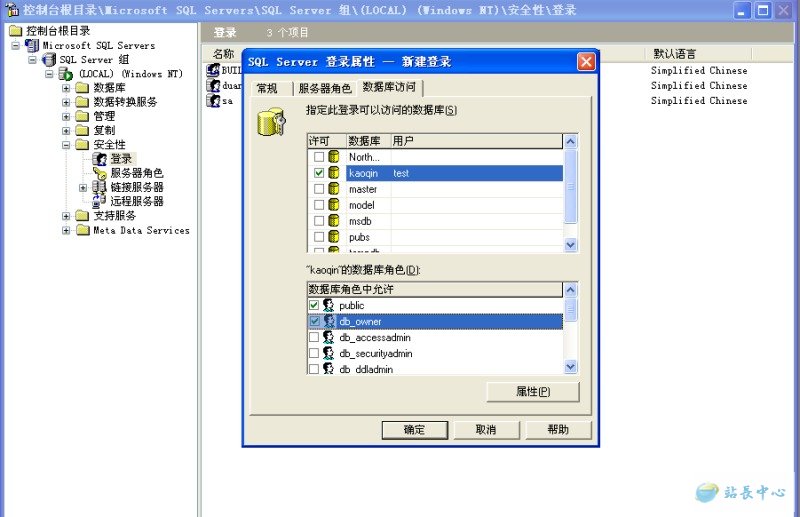The height and width of the screenshot is (517, 800).
Task: Click the model database cylinder icon
Action: pyautogui.click(x=334, y=205)
